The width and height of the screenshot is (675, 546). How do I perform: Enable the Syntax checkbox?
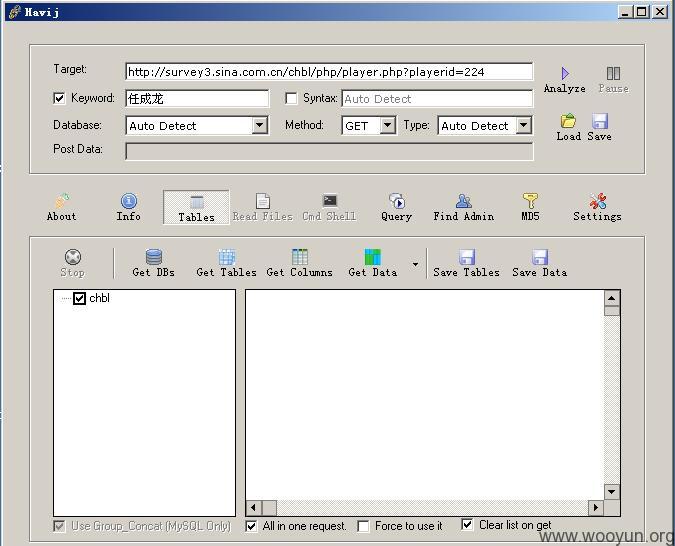click(291, 98)
